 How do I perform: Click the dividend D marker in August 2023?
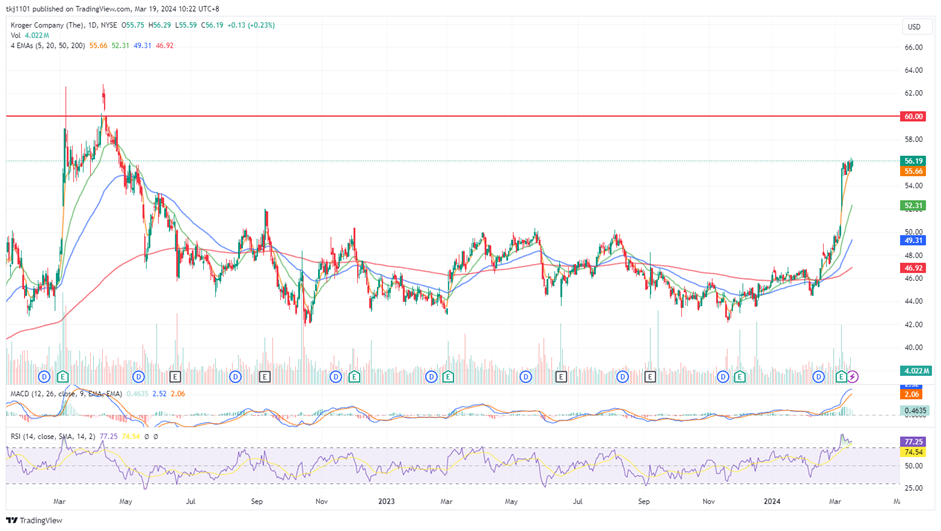[622, 377]
